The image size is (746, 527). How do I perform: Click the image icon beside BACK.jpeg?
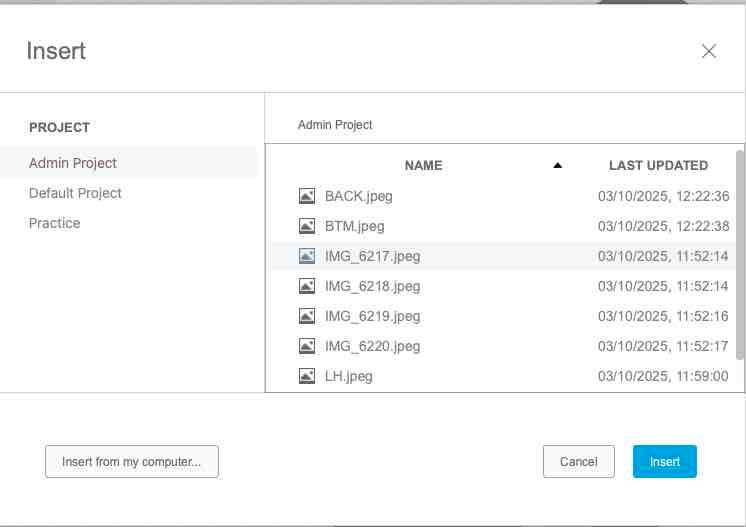tap(307, 196)
